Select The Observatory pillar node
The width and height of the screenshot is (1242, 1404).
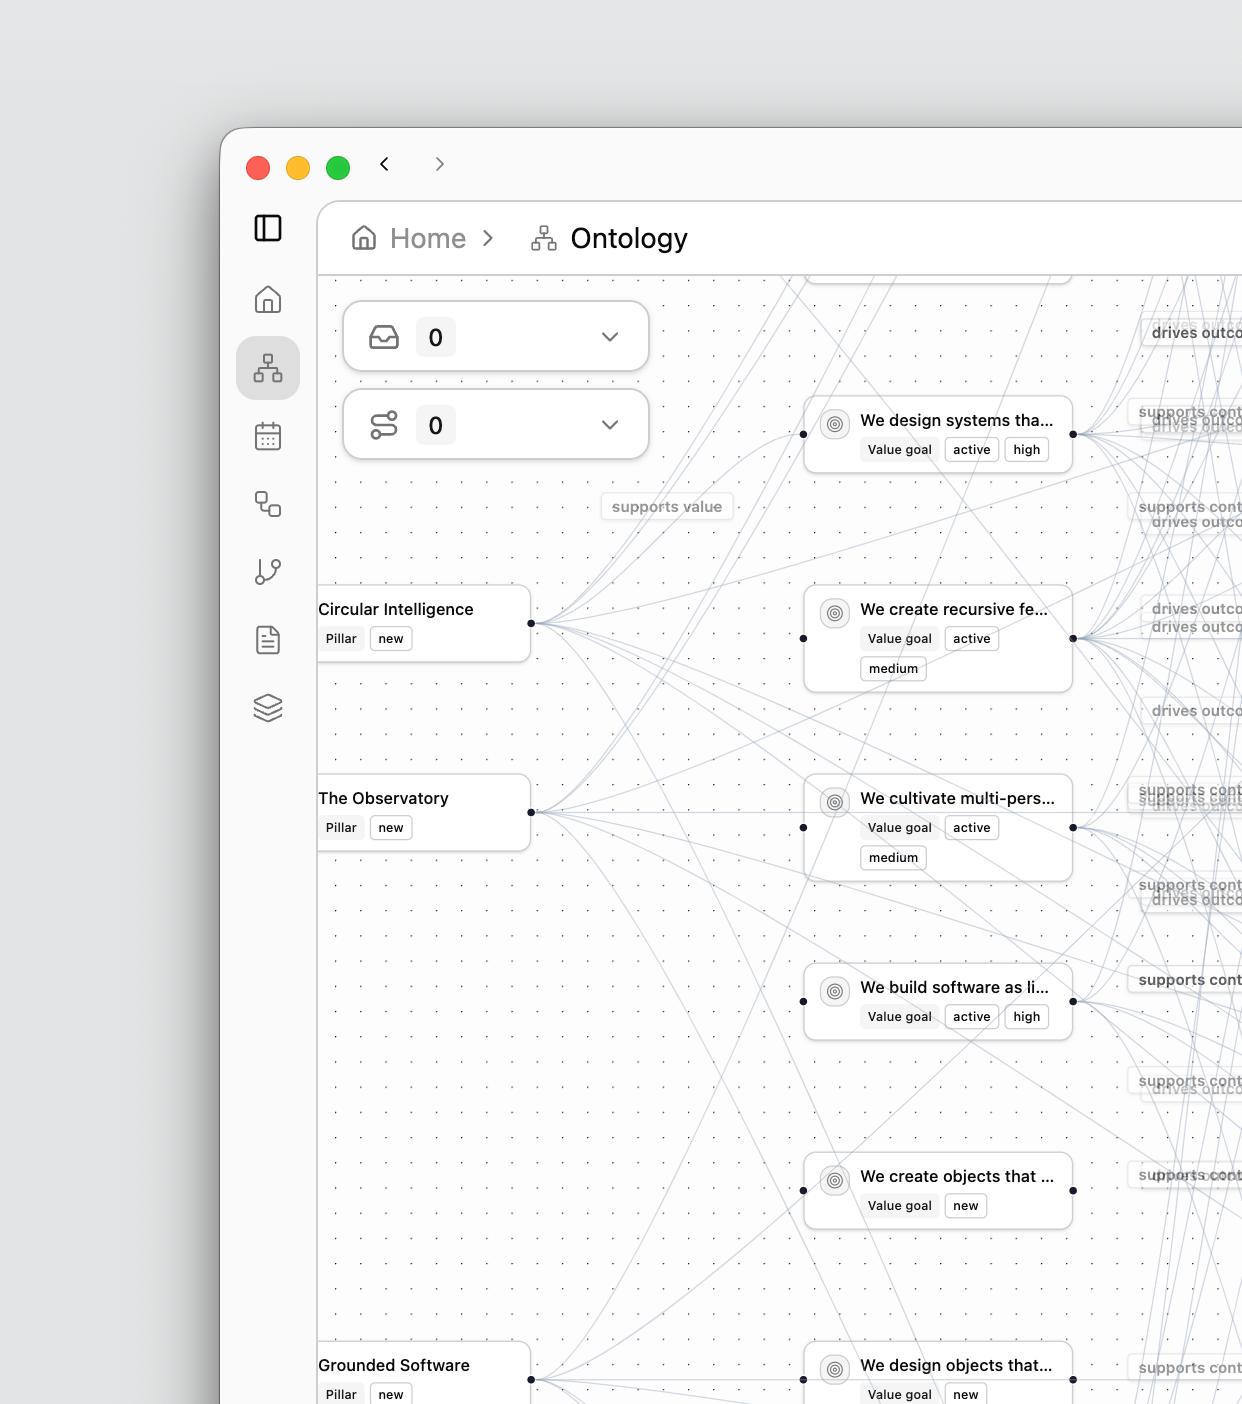424,812
